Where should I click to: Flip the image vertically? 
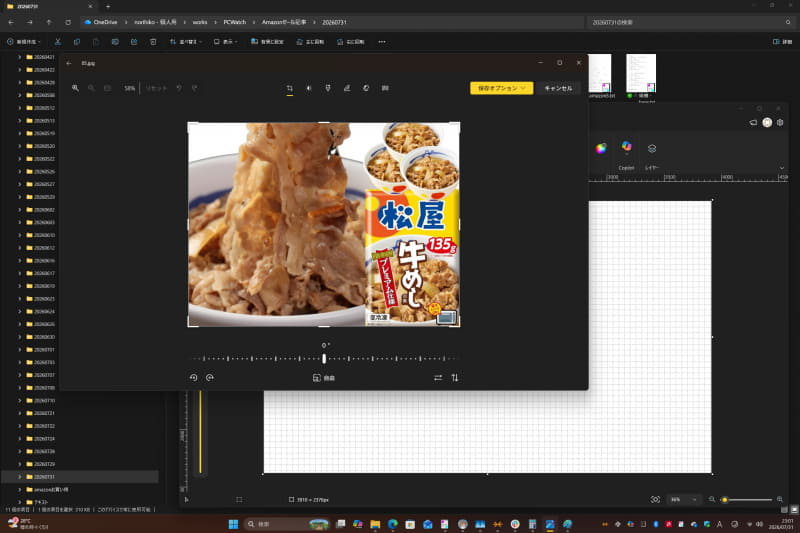[455, 378]
